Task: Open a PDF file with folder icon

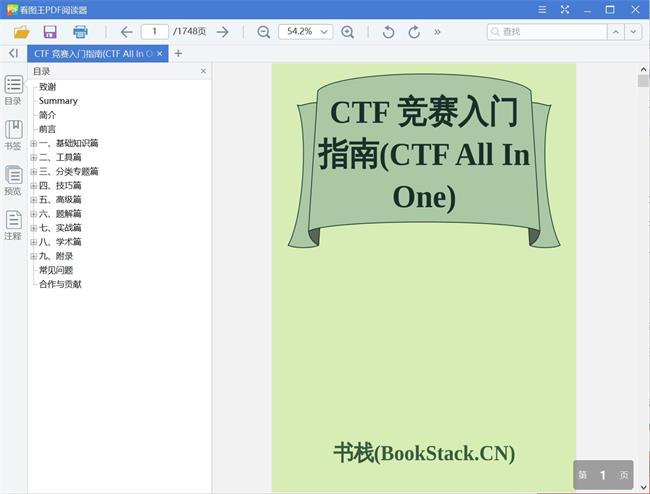Action: pos(21,32)
